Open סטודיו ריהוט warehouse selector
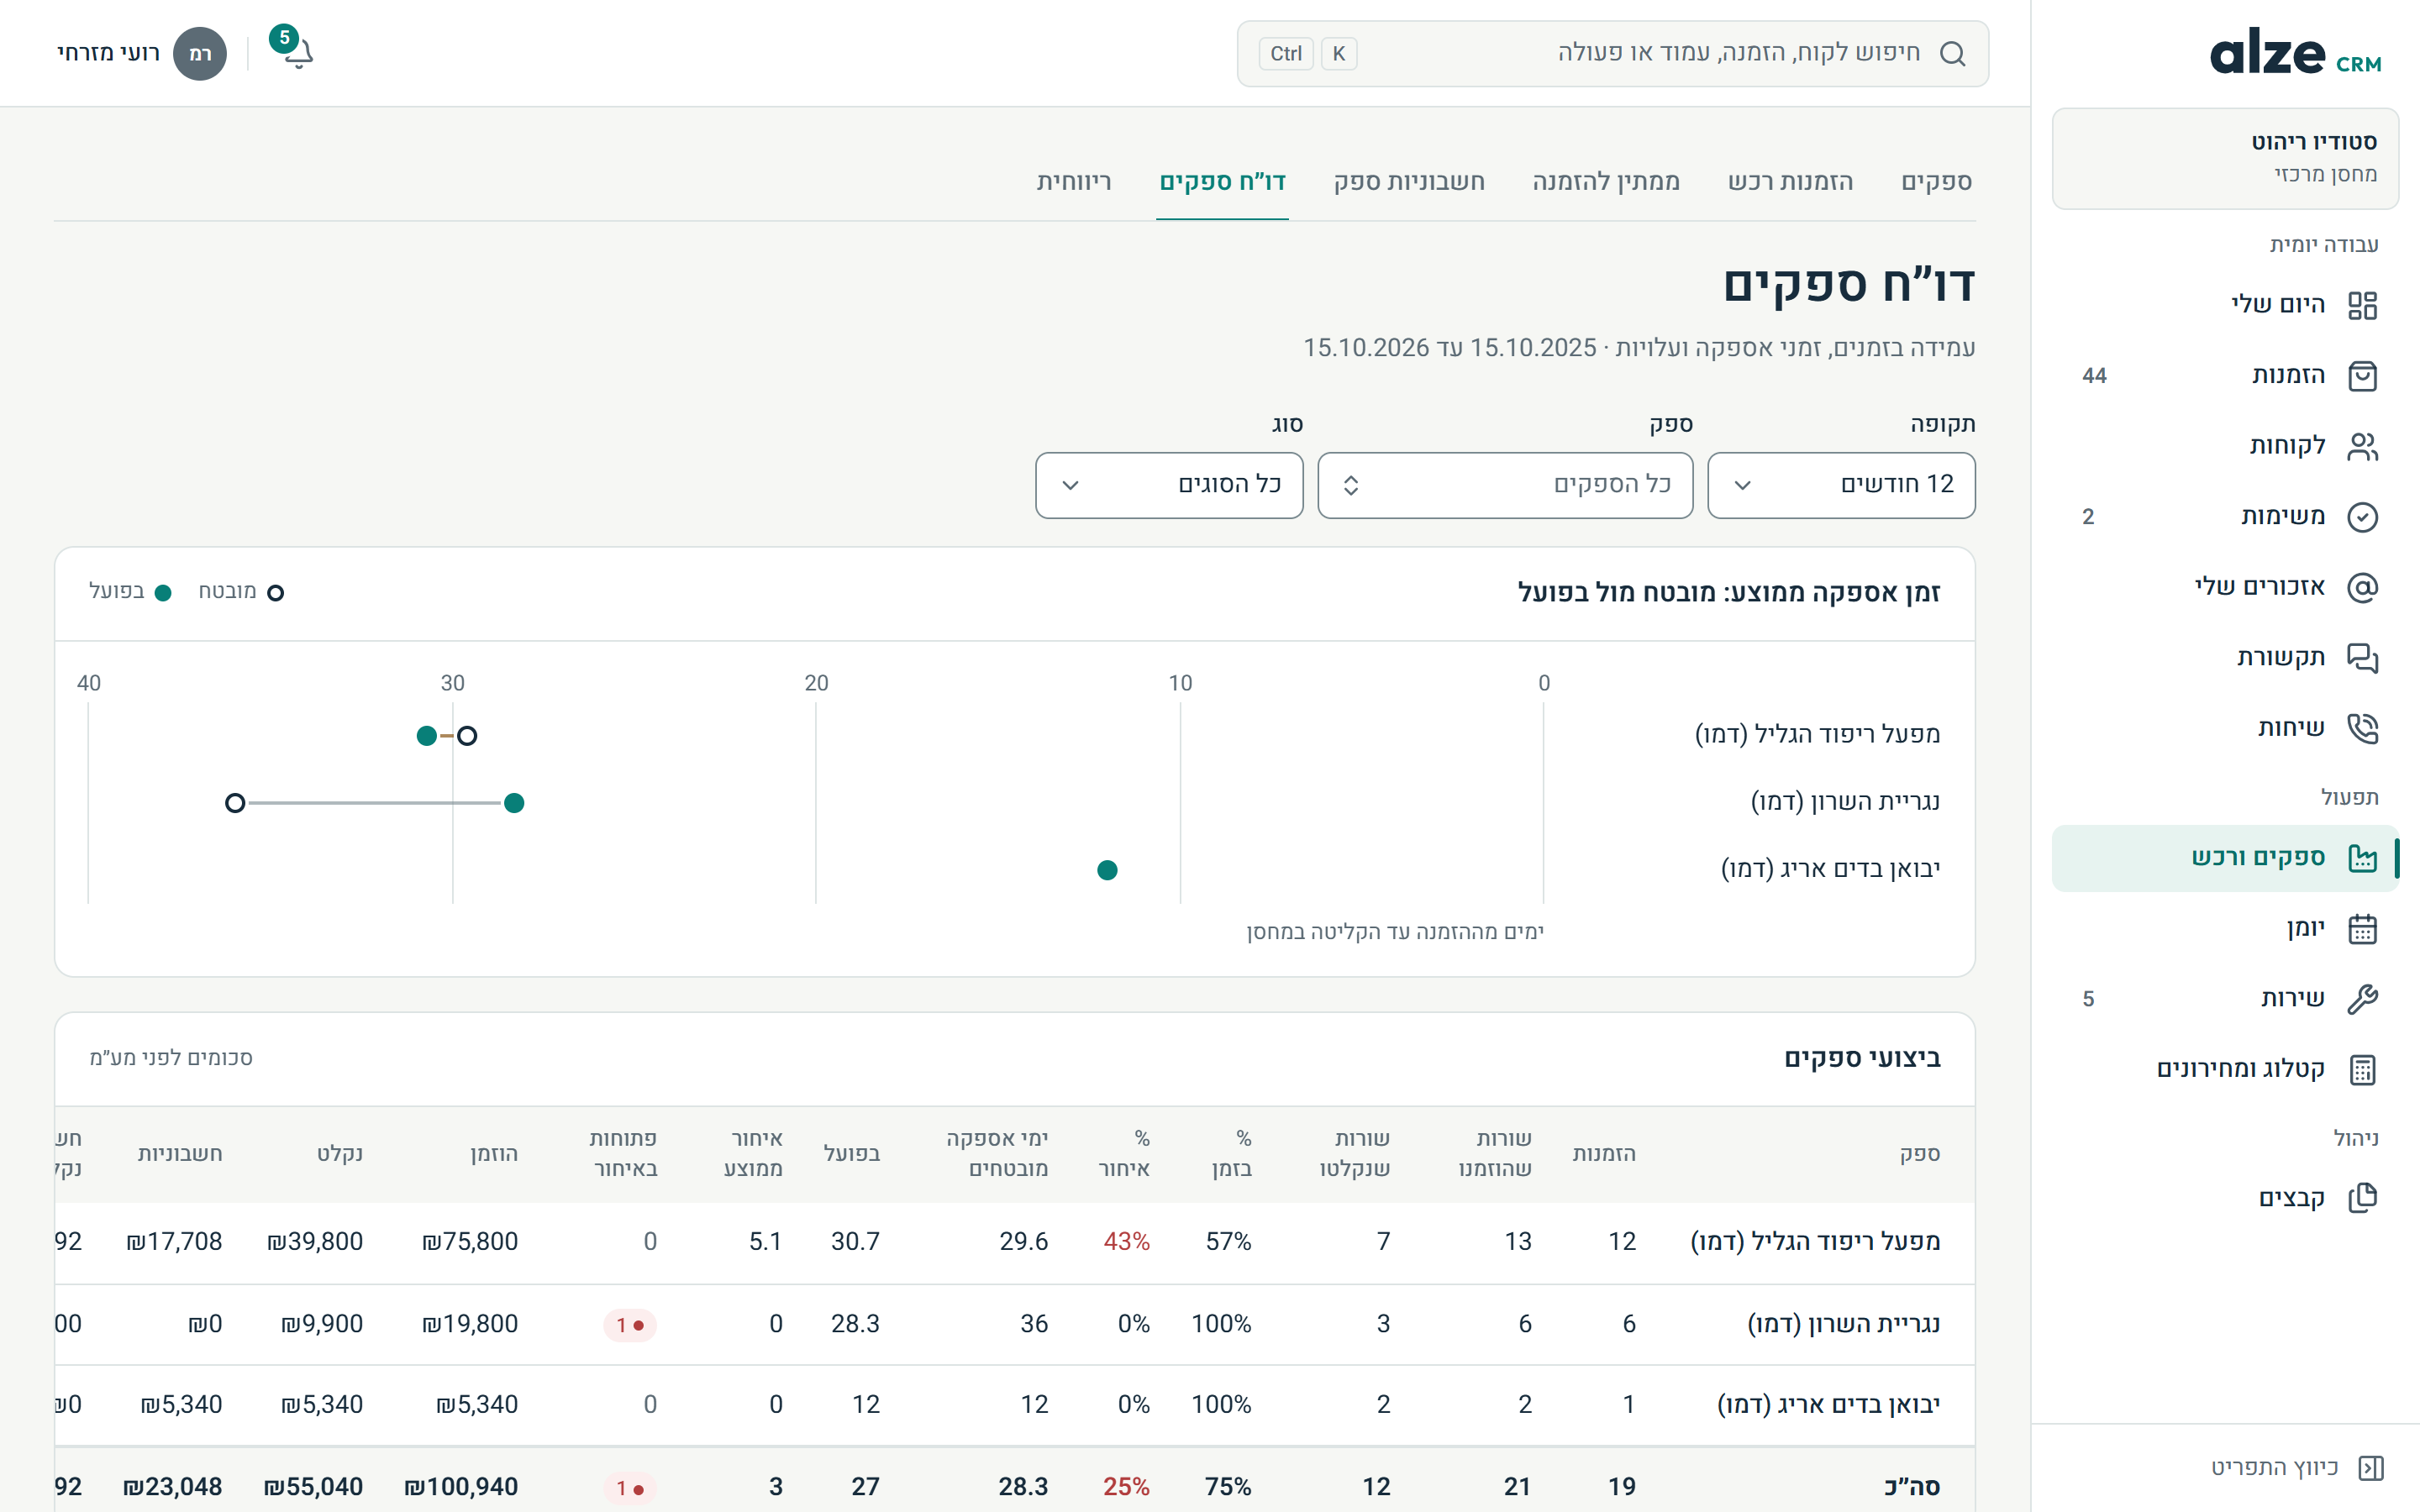Viewport: 2420px width, 1512px height. (x=2225, y=158)
